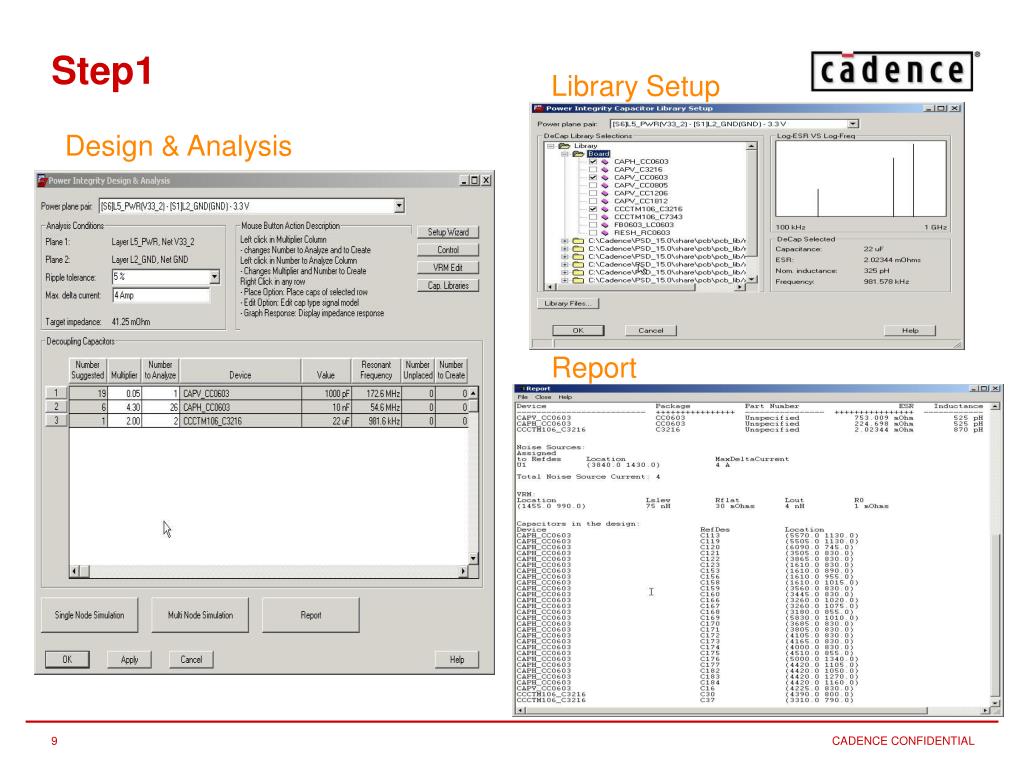Open Power plane pair dropdown in Library Setup
Image resolution: width=1024 pixels, height=768 pixels.
click(x=853, y=123)
